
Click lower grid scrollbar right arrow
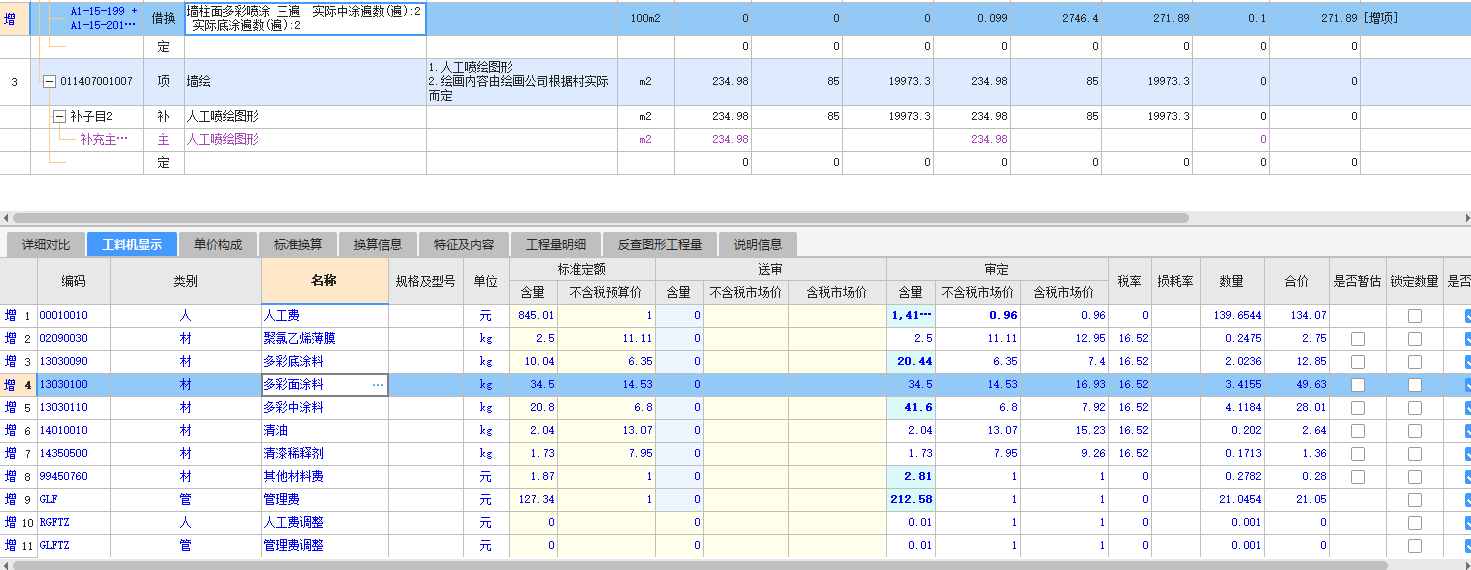(x=1465, y=565)
